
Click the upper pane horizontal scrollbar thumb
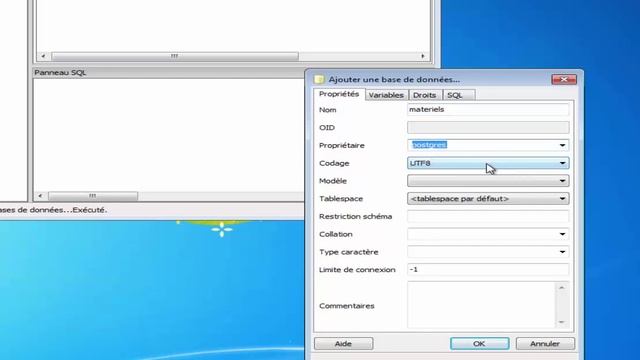coord(175,56)
